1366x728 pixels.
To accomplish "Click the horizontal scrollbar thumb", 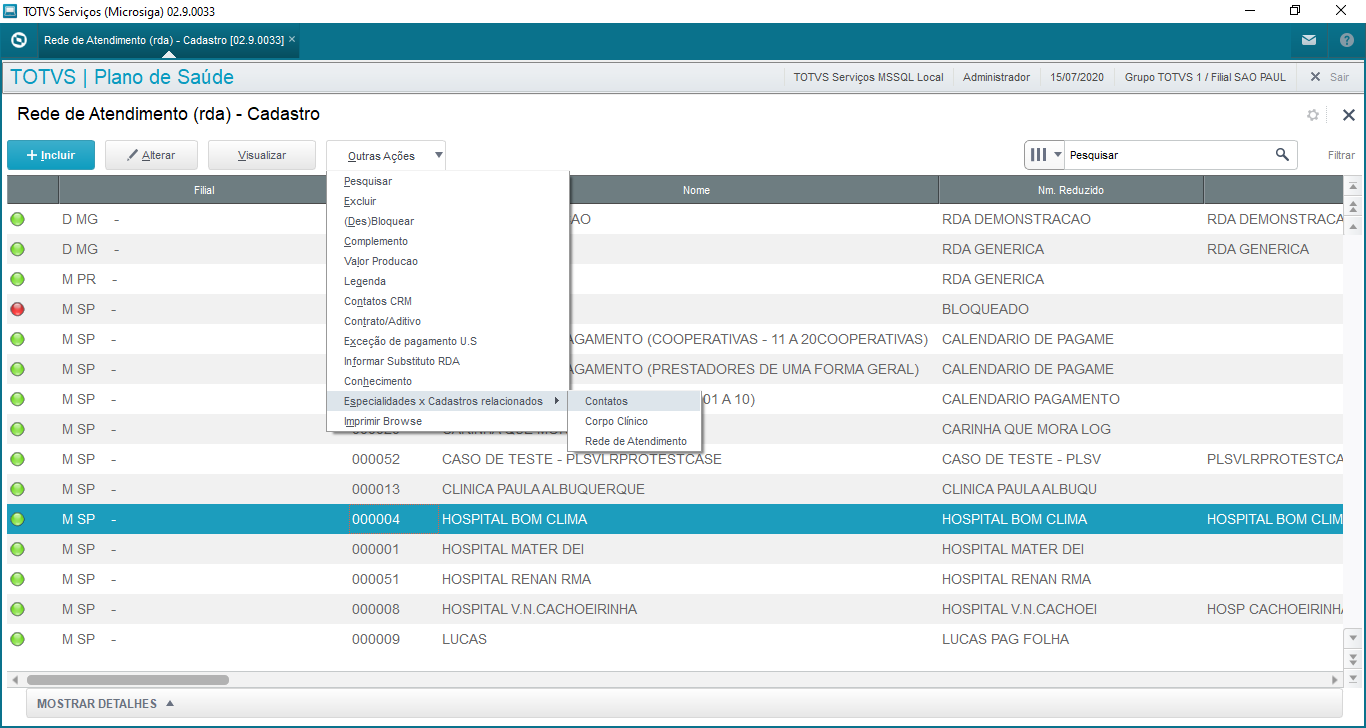I will (x=128, y=680).
